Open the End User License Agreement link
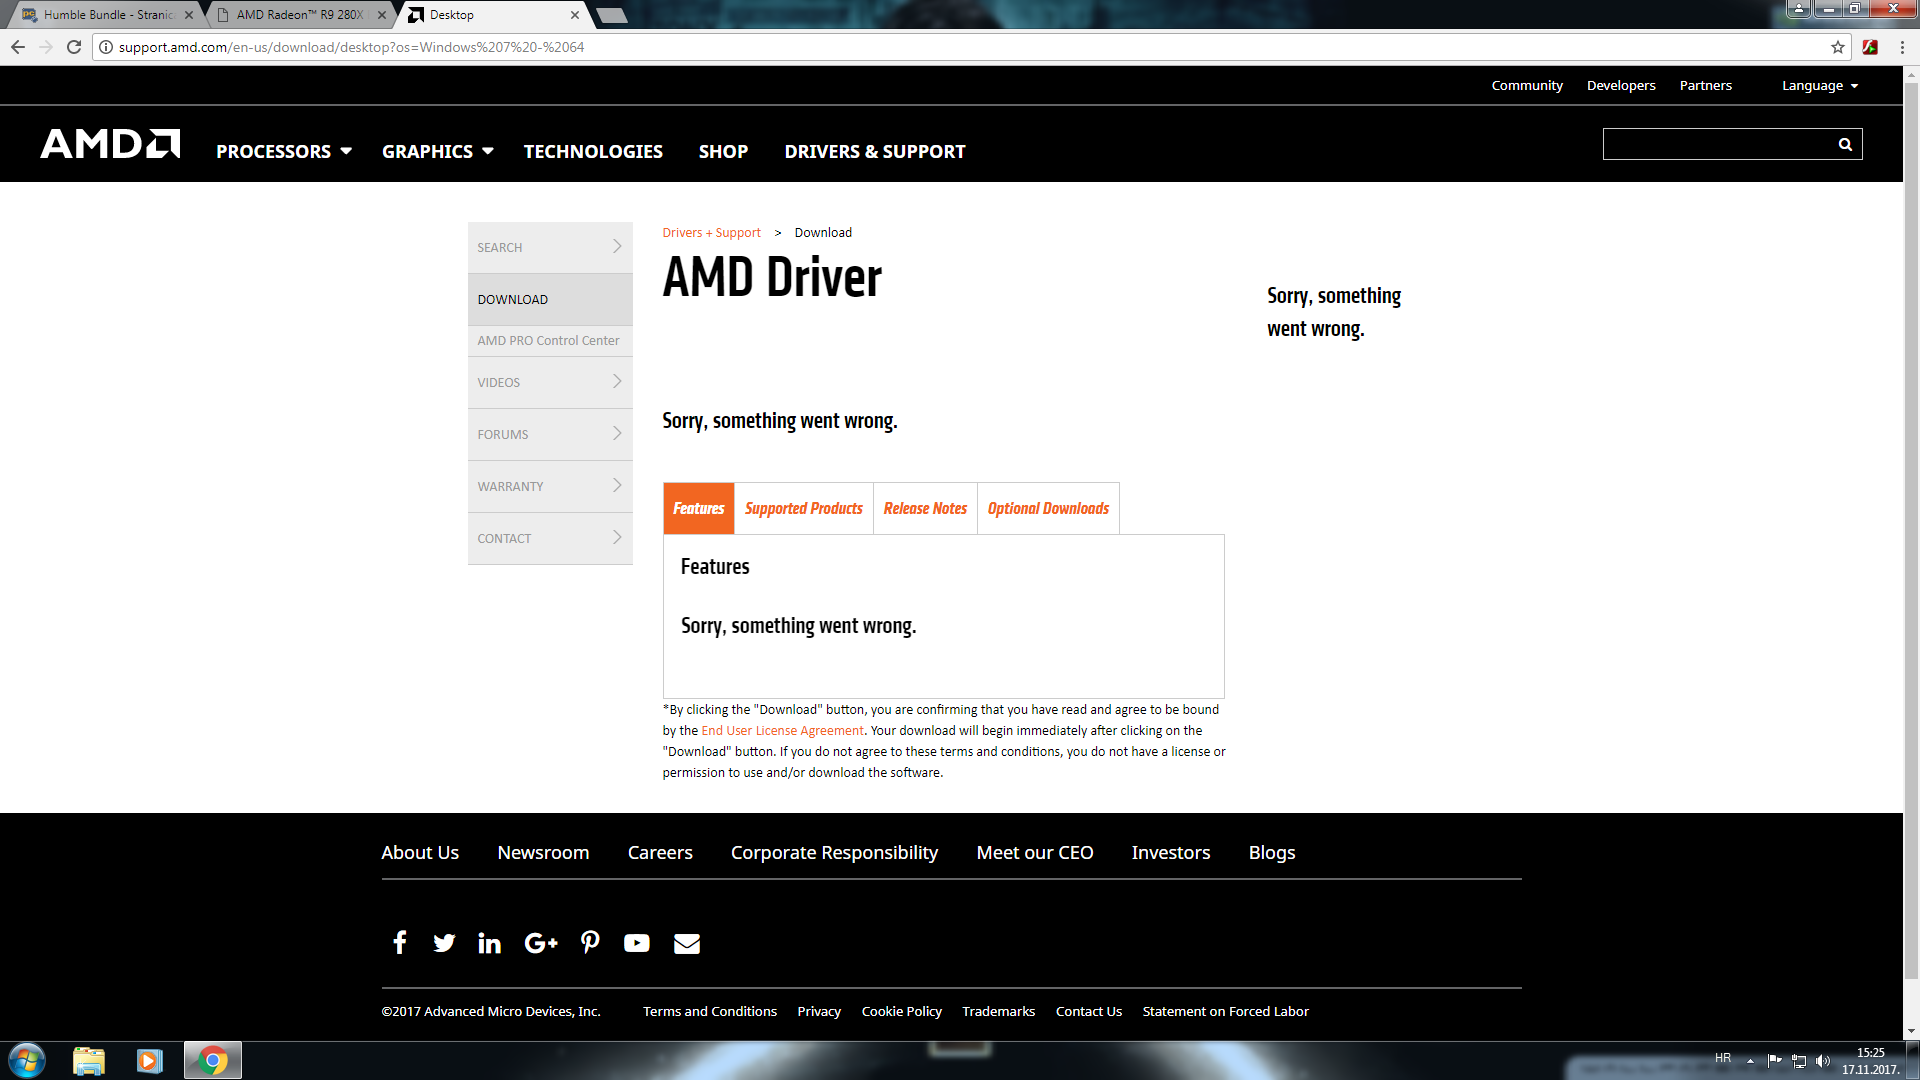This screenshot has height=1080, width=1920. pos(782,731)
